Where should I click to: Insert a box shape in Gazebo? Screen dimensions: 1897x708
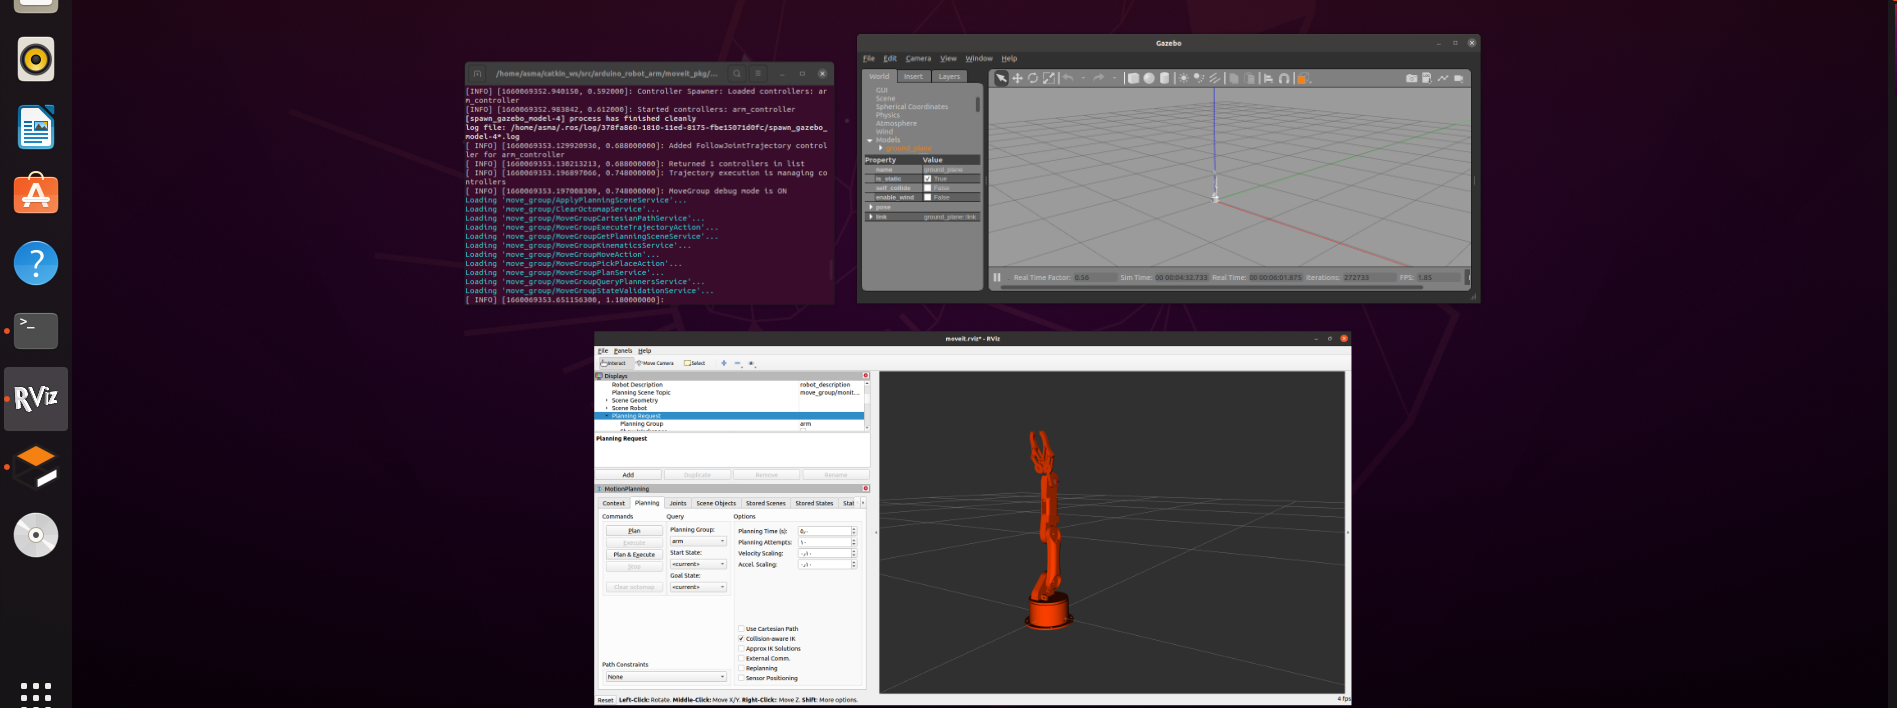point(1133,78)
